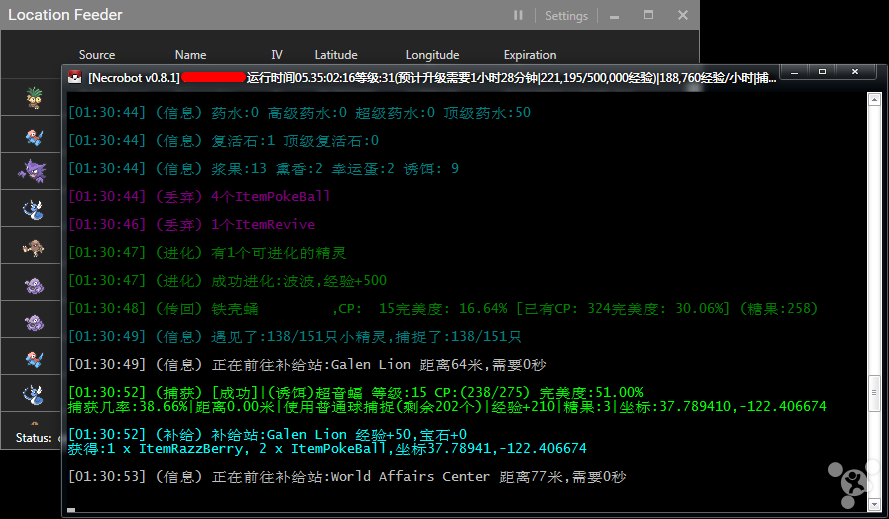Click the Latitude column header
Image resolution: width=889 pixels, height=519 pixels.
click(x=336, y=55)
